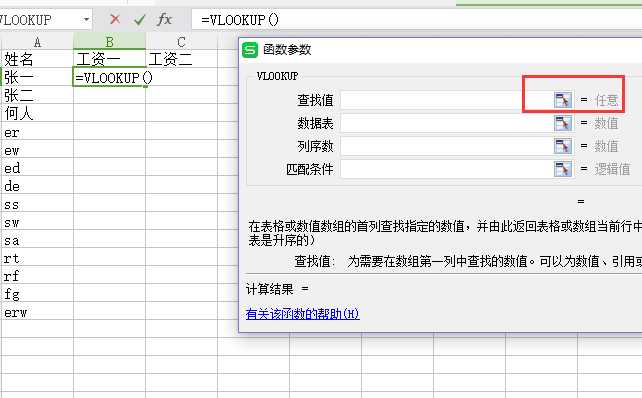The width and height of the screenshot is (642, 398).
Task: Click into the 匹配条件 input field
Action: [447, 169]
